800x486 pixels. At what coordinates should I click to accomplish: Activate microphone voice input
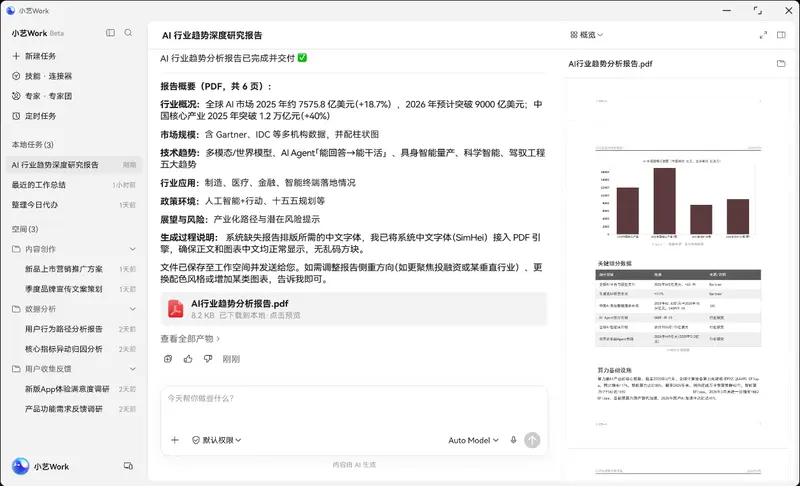coord(513,440)
